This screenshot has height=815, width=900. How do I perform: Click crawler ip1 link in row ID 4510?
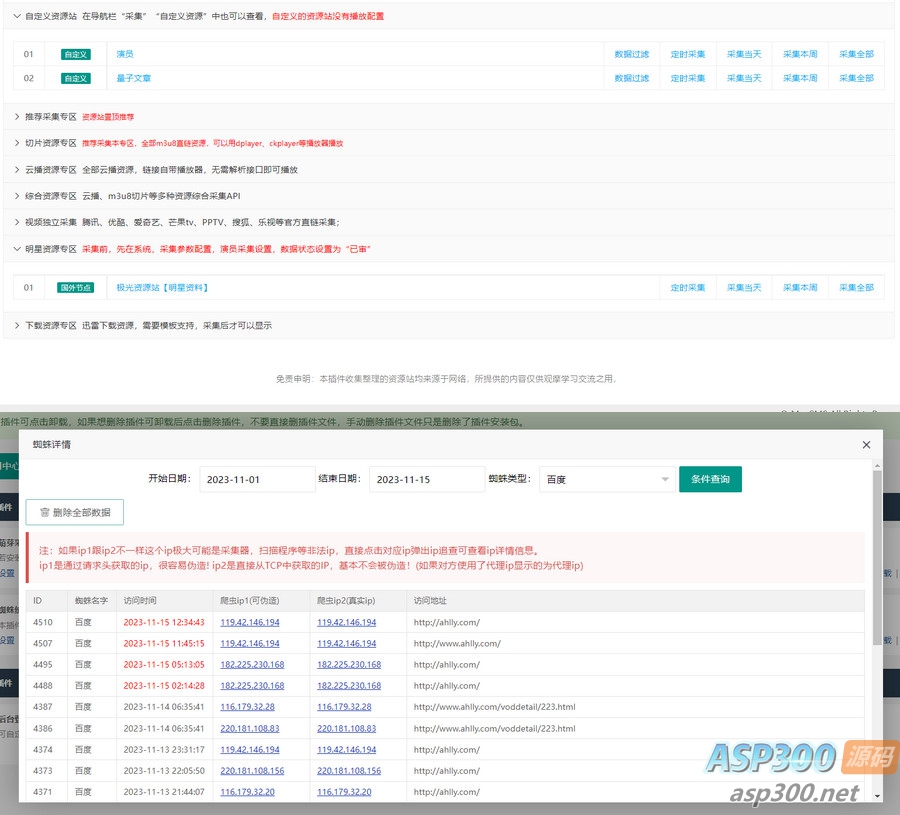pyautogui.click(x=250, y=622)
